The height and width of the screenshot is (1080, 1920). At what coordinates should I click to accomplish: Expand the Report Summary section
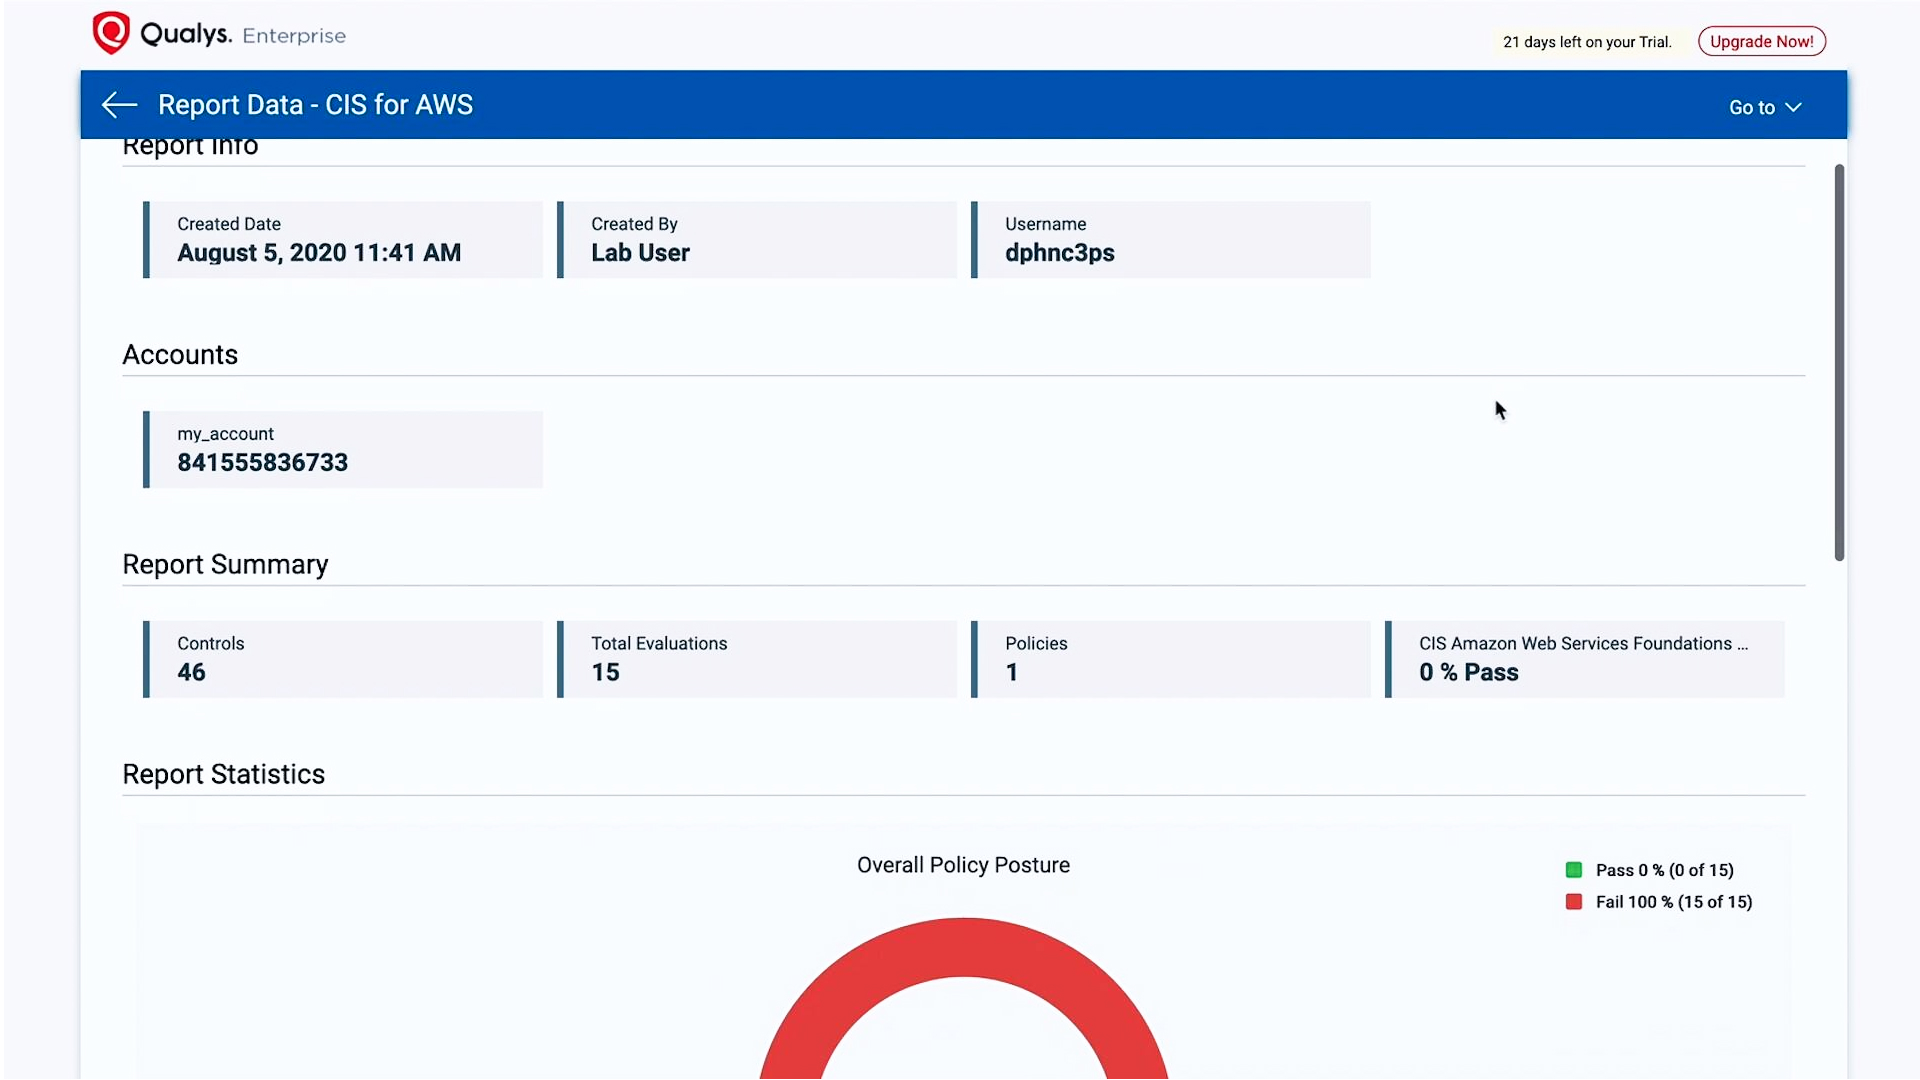(224, 564)
